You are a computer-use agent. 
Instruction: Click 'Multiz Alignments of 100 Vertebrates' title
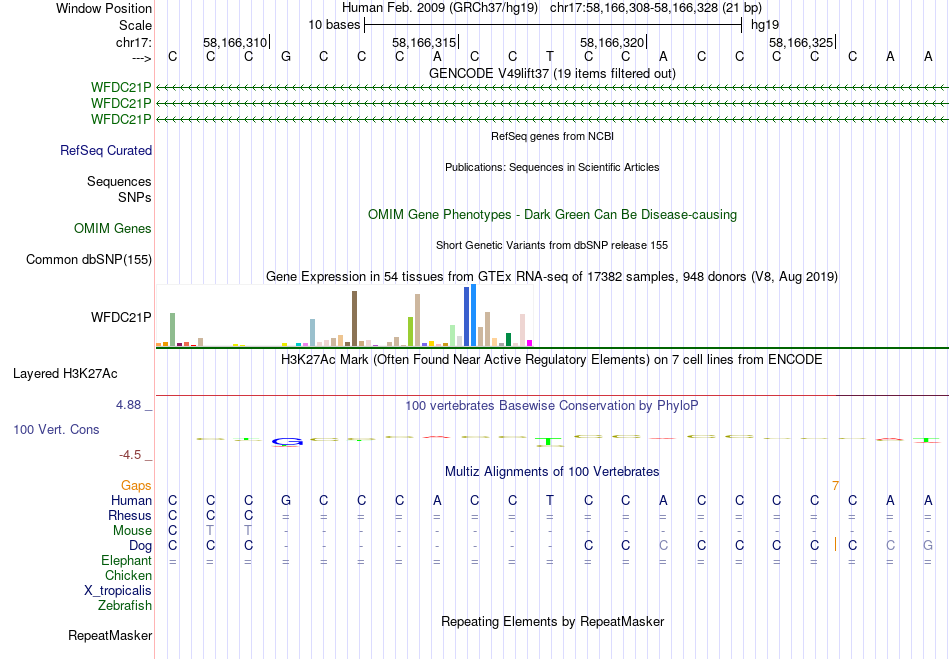(x=552, y=472)
